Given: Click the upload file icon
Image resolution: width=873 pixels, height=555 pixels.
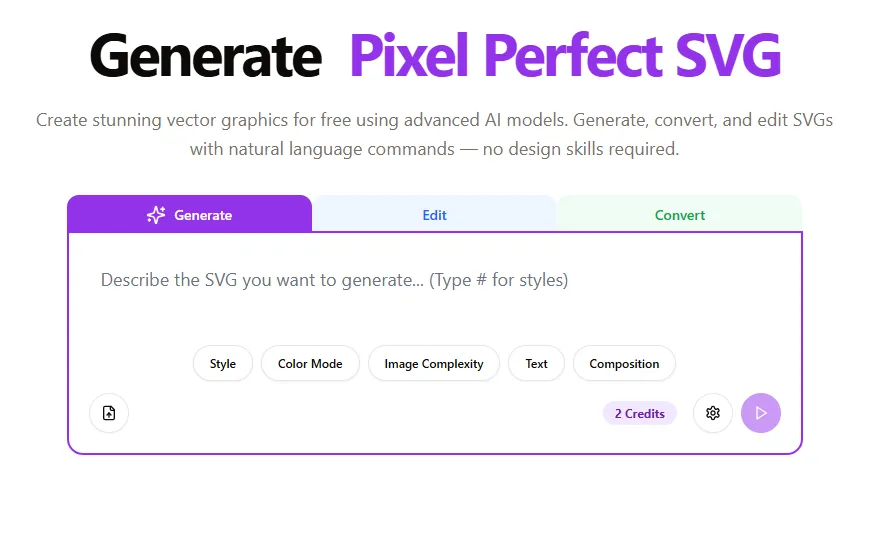Looking at the screenshot, I should [x=109, y=413].
